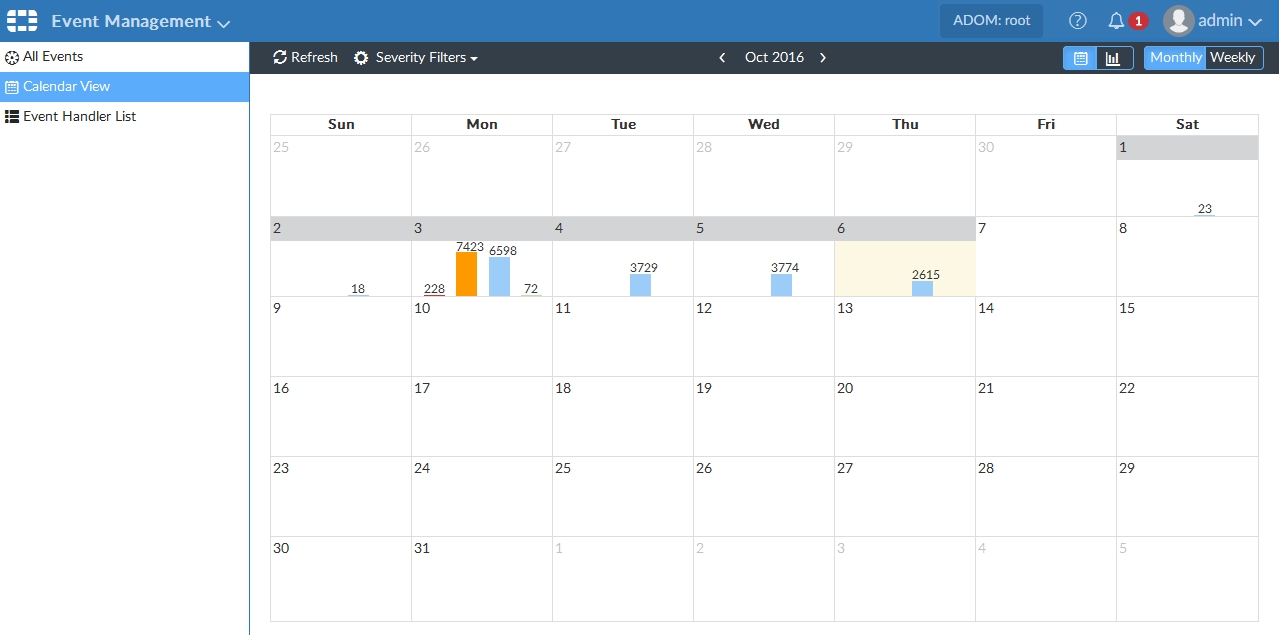Select the Oct 8 calendar cell
The width and height of the screenshot is (1279, 635).
(1187, 256)
